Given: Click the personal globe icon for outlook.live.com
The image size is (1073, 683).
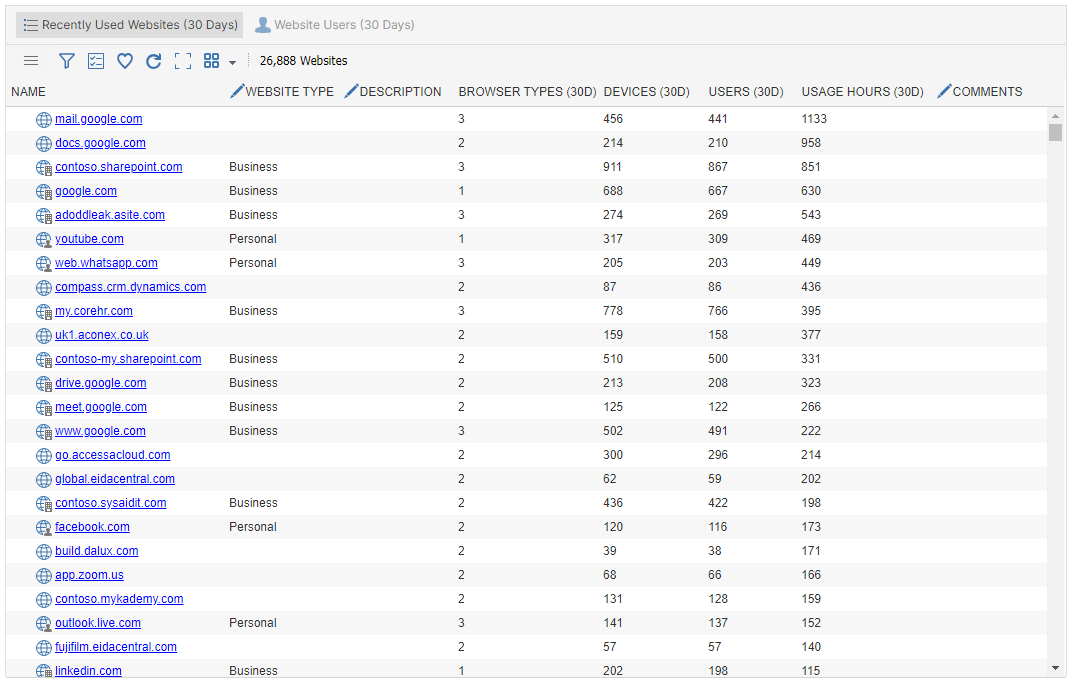Looking at the screenshot, I should click(x=44, y=623).
